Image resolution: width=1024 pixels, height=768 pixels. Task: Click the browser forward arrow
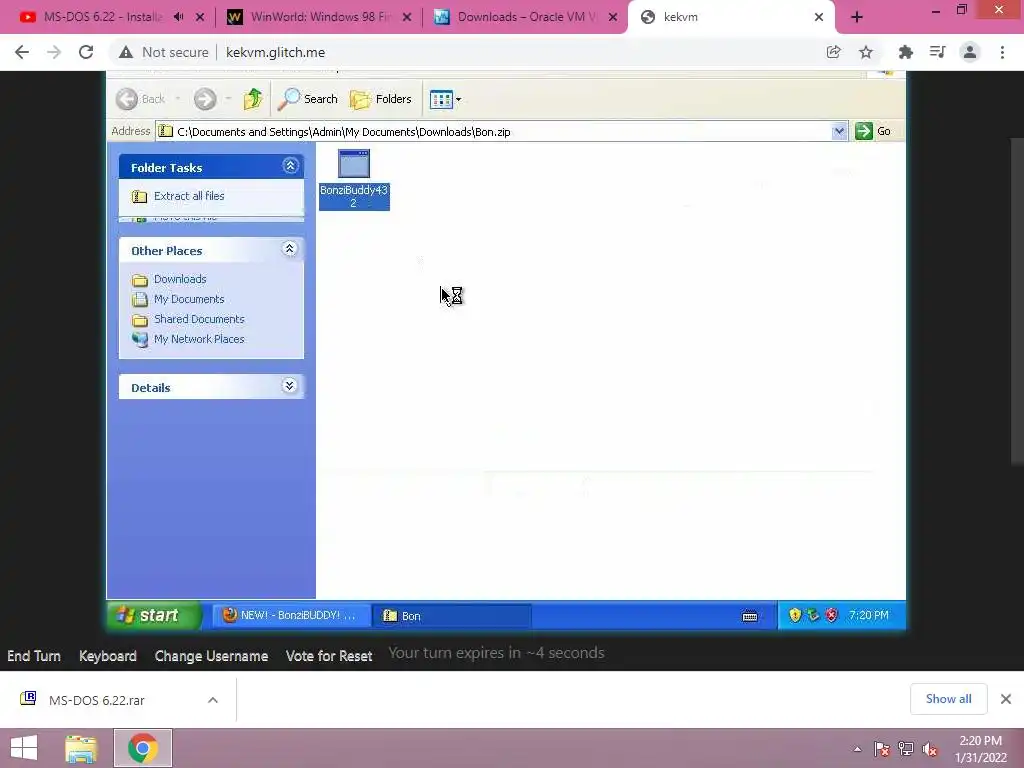(54, 52)
